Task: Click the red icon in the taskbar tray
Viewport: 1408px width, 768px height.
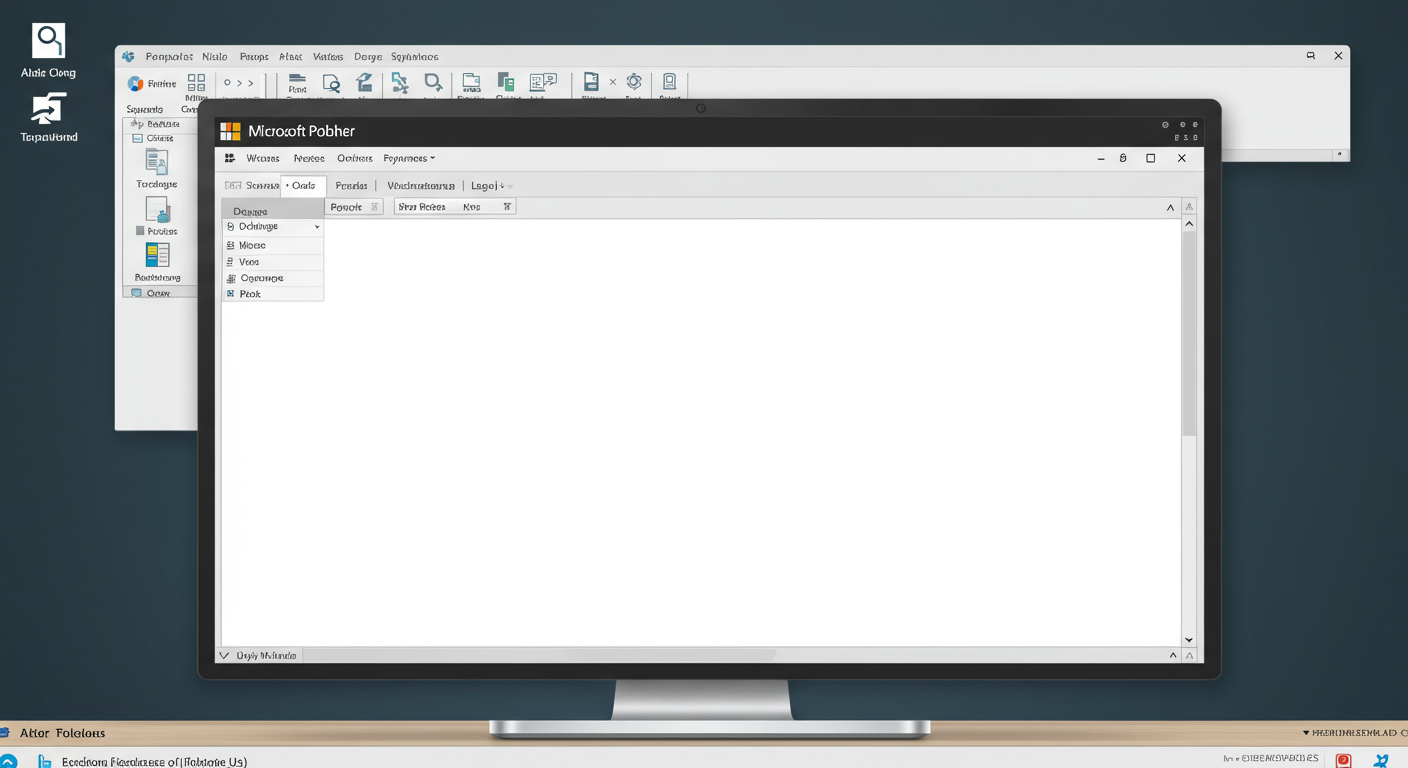Action: (1344, 760)
